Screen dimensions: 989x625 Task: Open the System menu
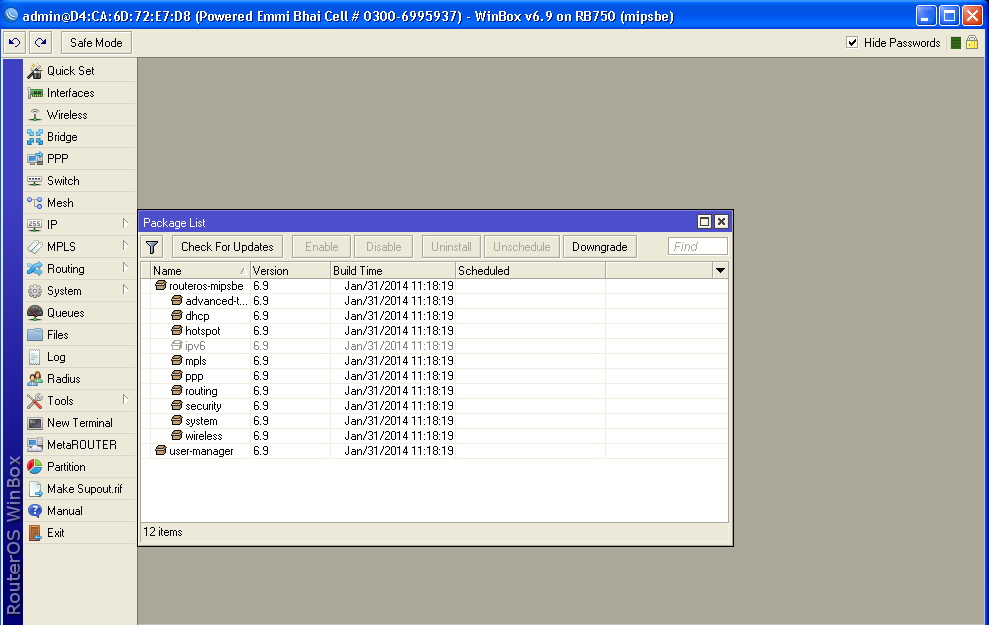point(65,290)
